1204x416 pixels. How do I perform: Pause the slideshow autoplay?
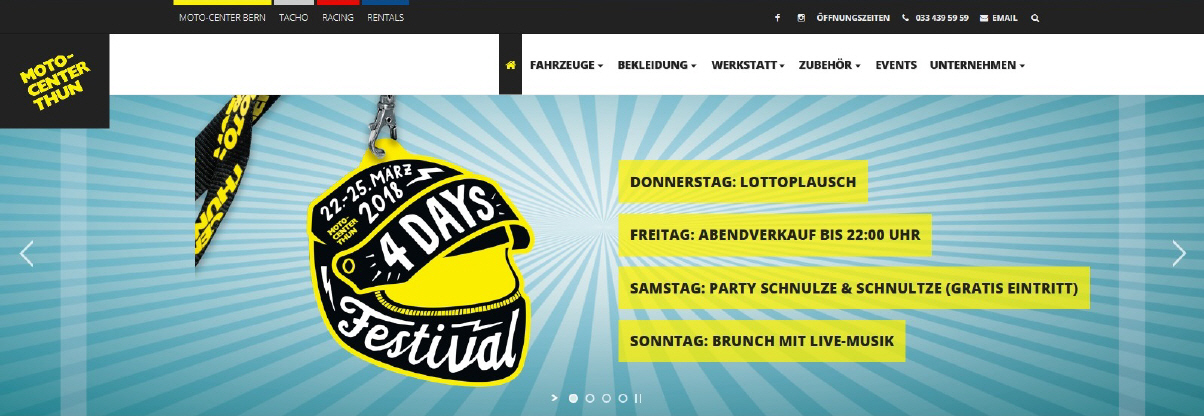(638, 398)
